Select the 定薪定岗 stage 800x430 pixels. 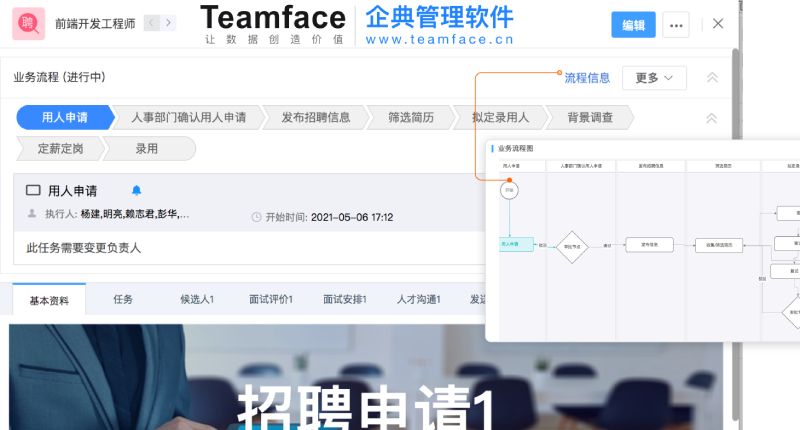[60, 148]
